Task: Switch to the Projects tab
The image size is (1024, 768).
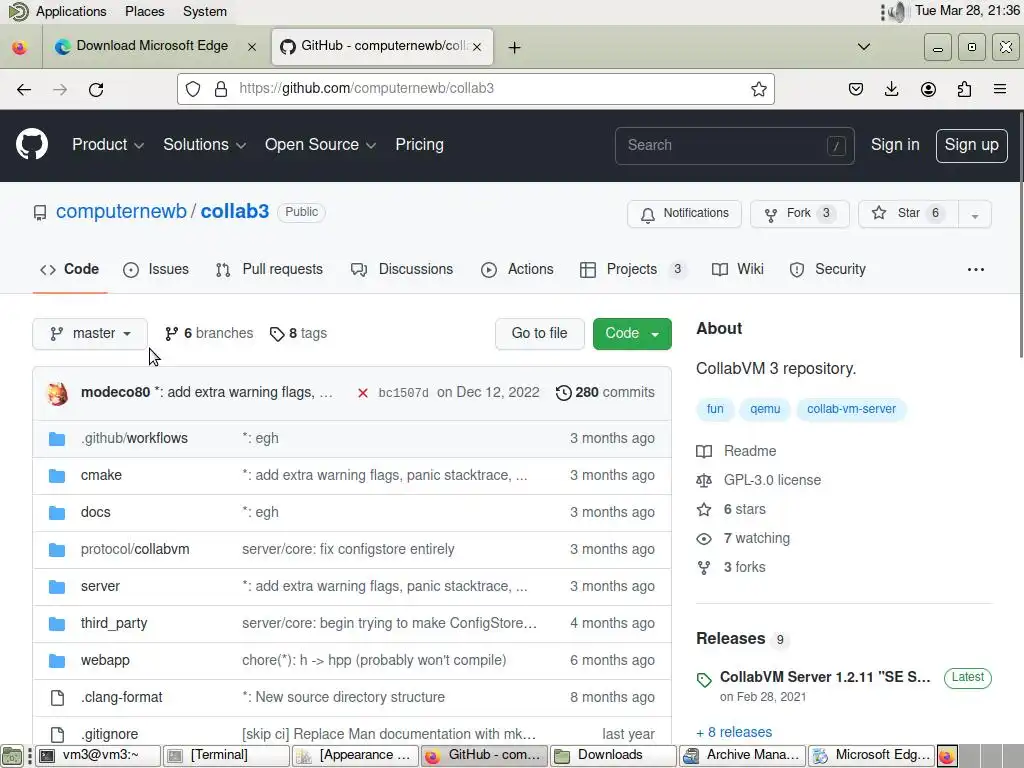Action: tap(632, 270)
